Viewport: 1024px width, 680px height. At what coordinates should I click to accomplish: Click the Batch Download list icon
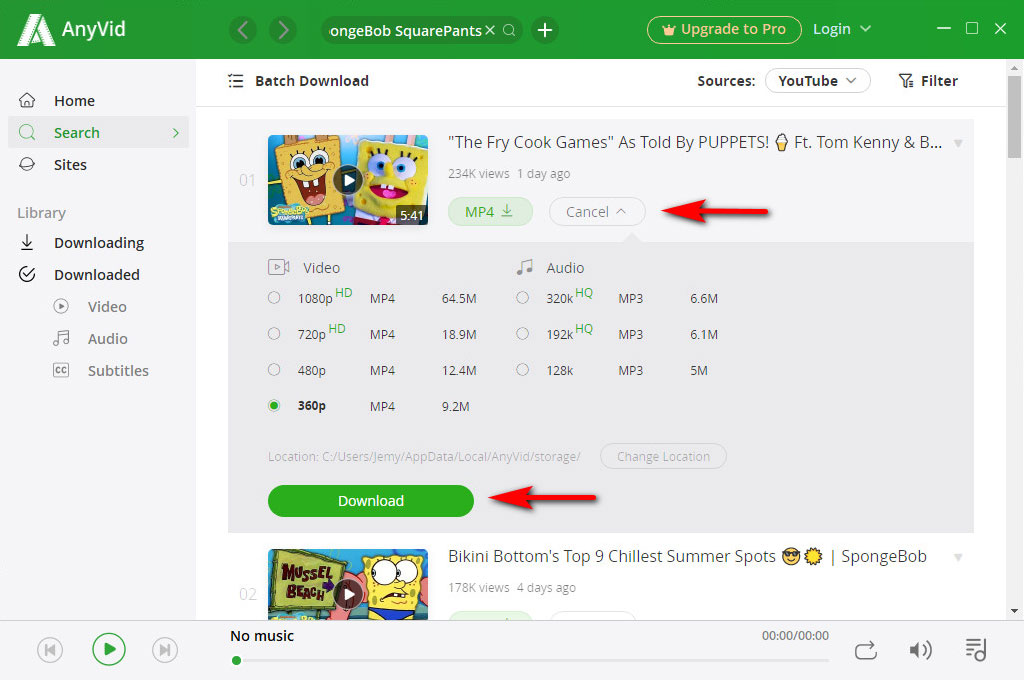[x=236, y=81]
